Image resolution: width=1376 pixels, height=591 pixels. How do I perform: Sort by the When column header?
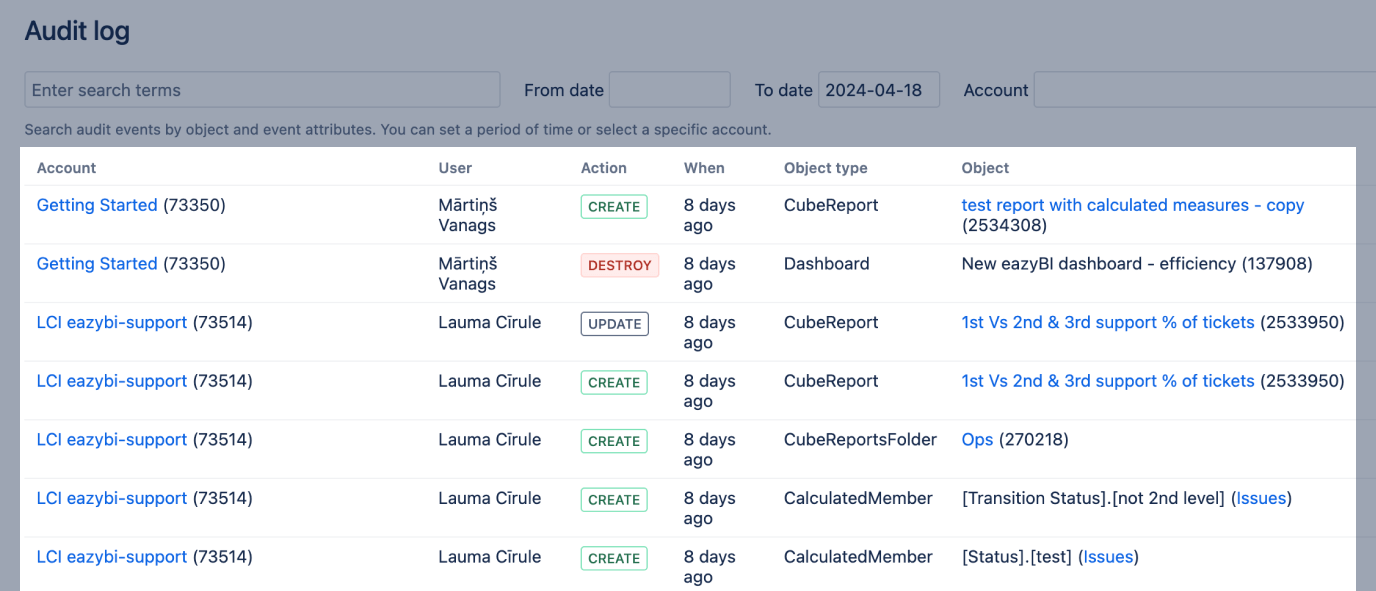click(x=704, y=168)
